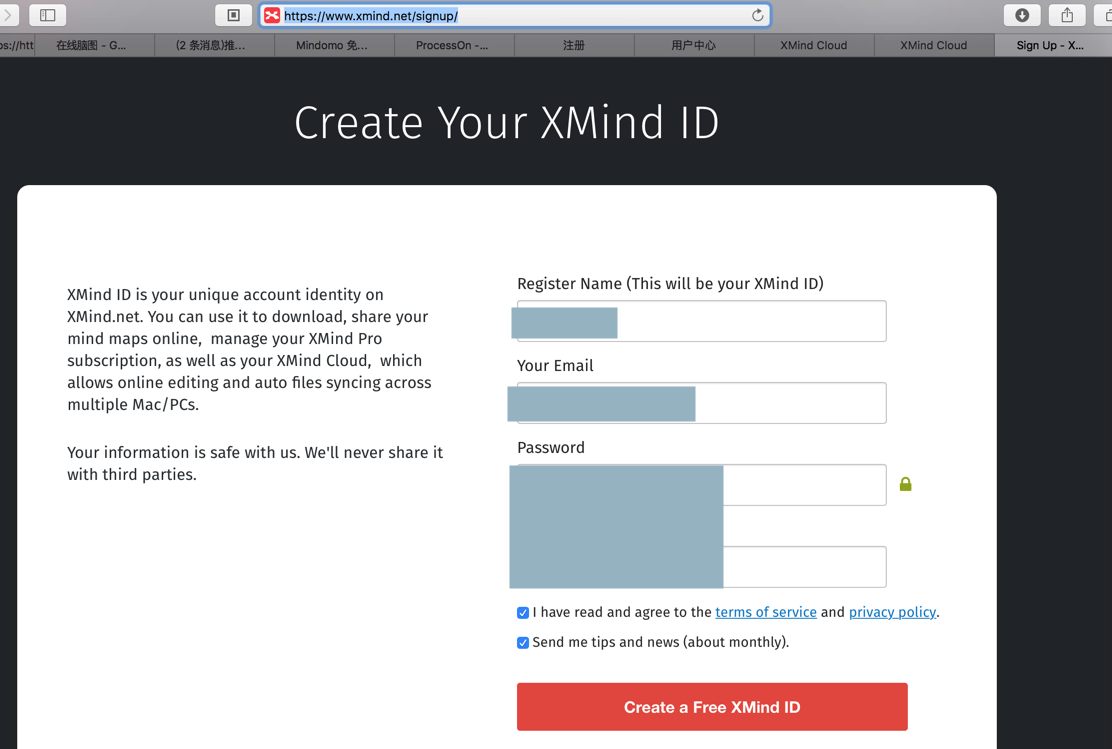Focus the Password input field
Screen dimensions: 1112x749
701,484
